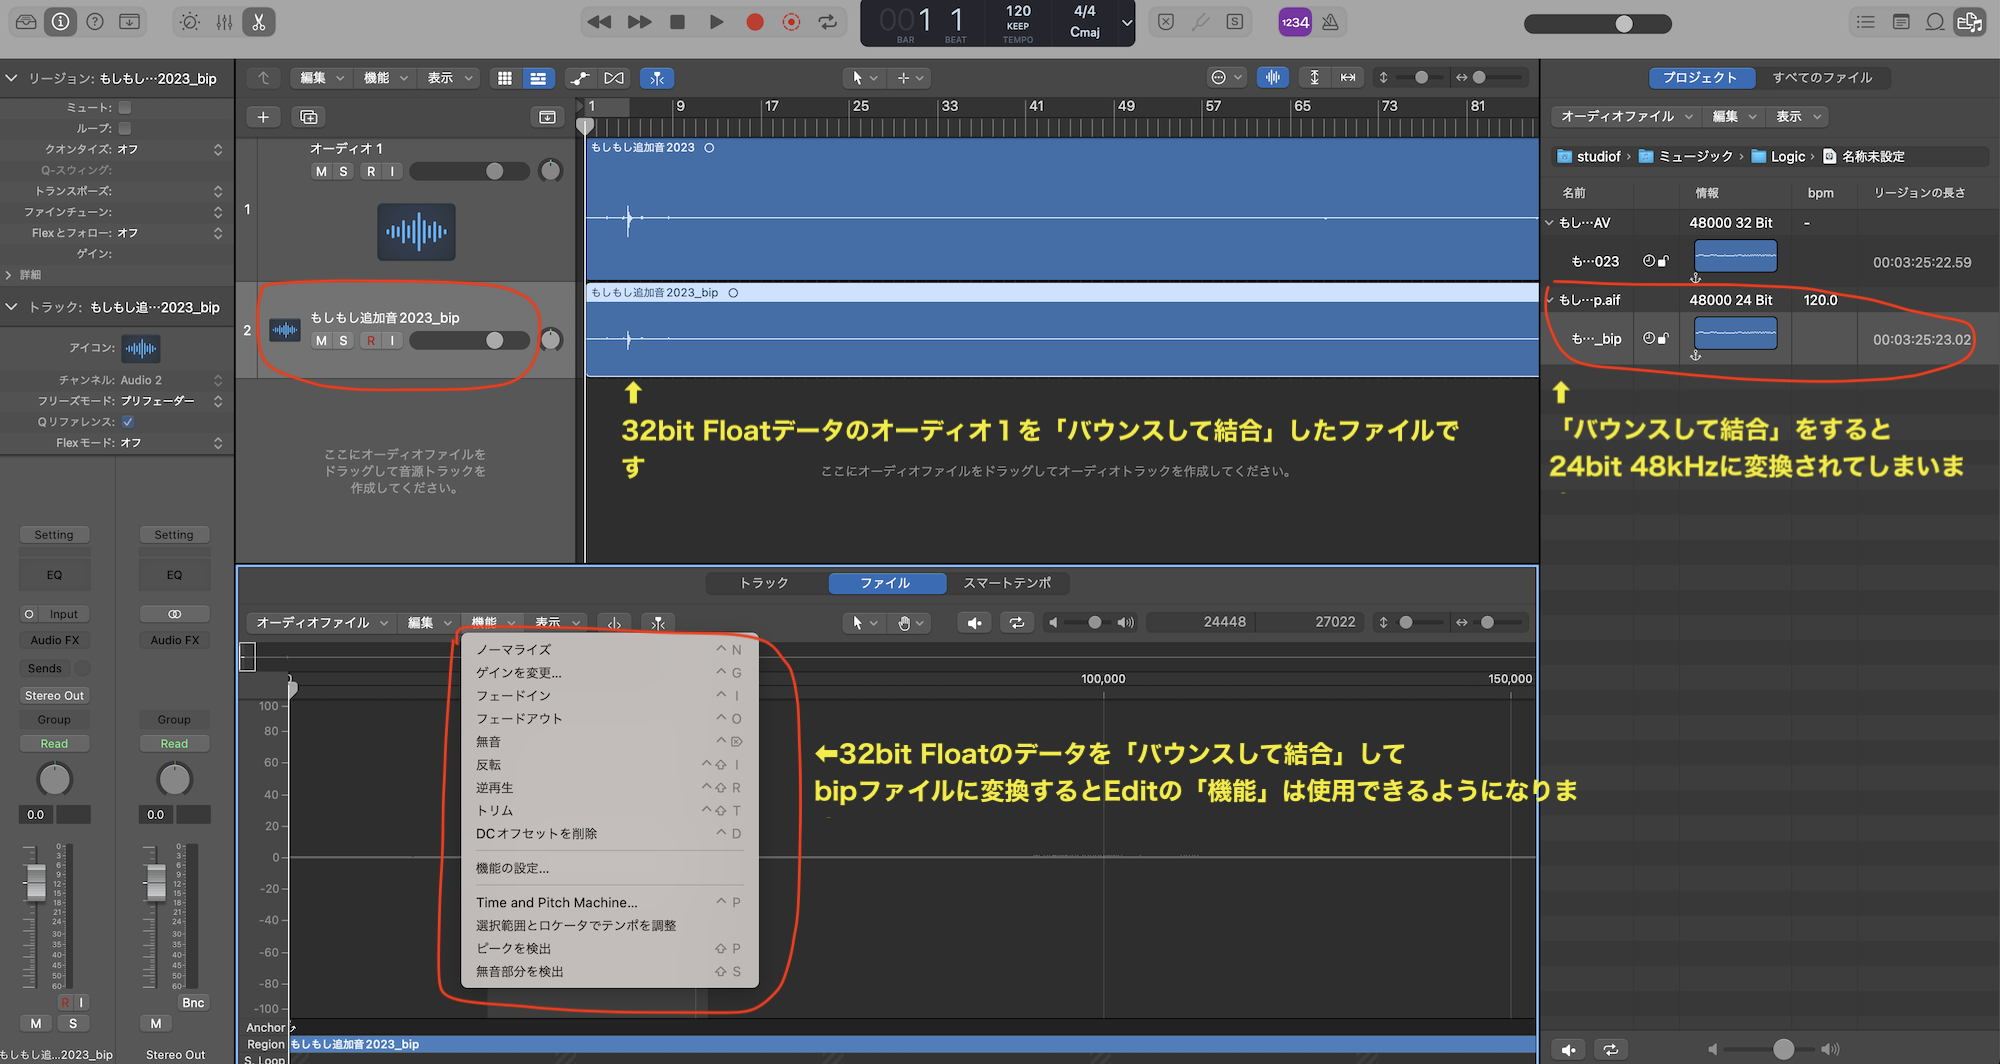The width and height of the screenshot is (2000, 1064).
Task: Toggle the Cycle loop button
Action: tap(828, 22)
